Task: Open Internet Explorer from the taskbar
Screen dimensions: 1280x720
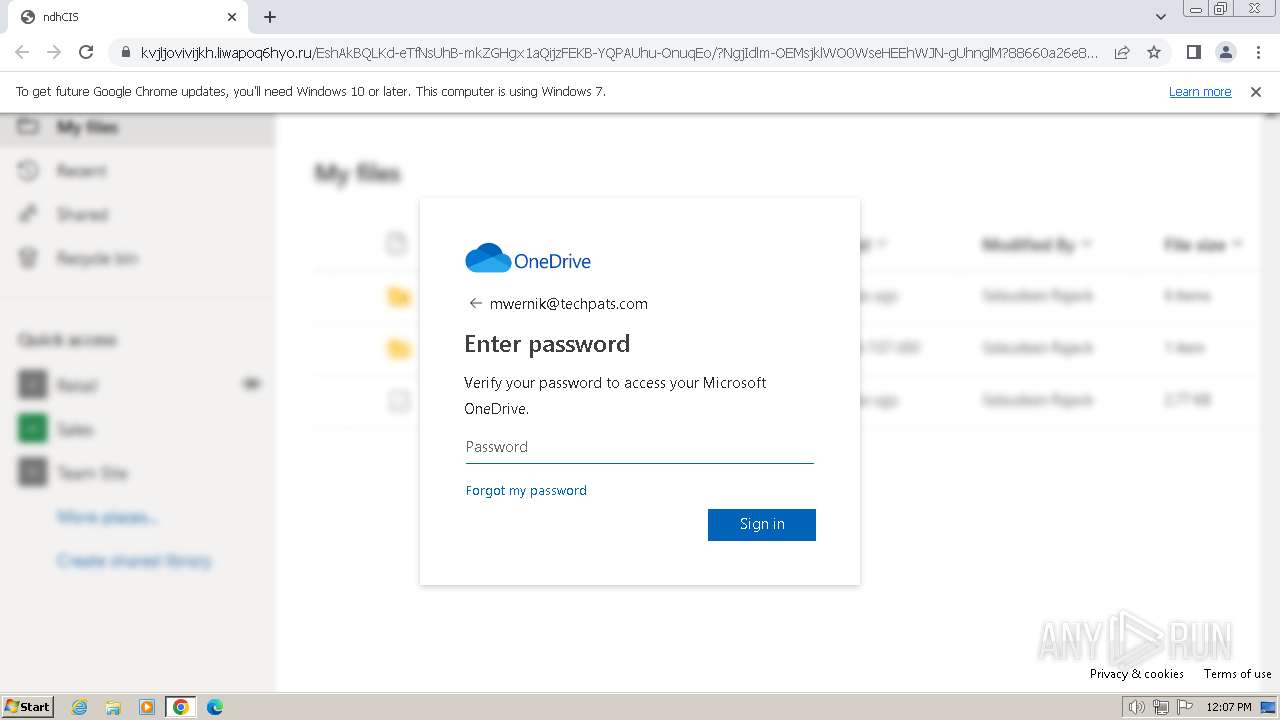Action: click(80, 707)
